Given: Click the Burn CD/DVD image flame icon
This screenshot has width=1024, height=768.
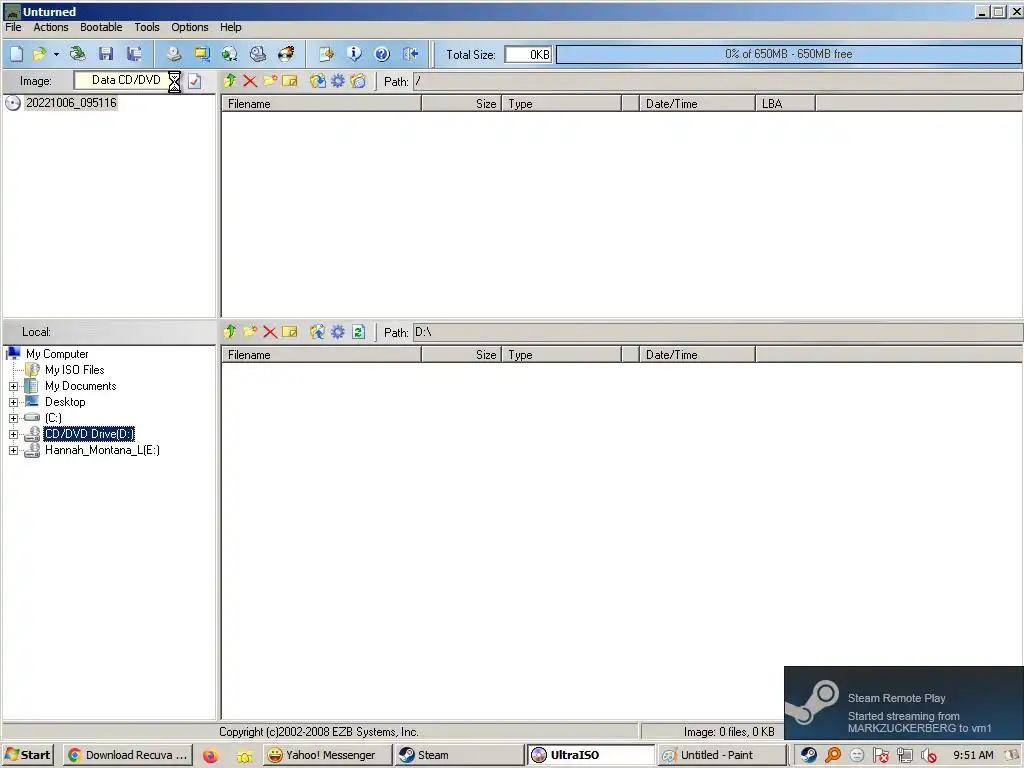Looking at the screenshot, I should click(286, 54).
